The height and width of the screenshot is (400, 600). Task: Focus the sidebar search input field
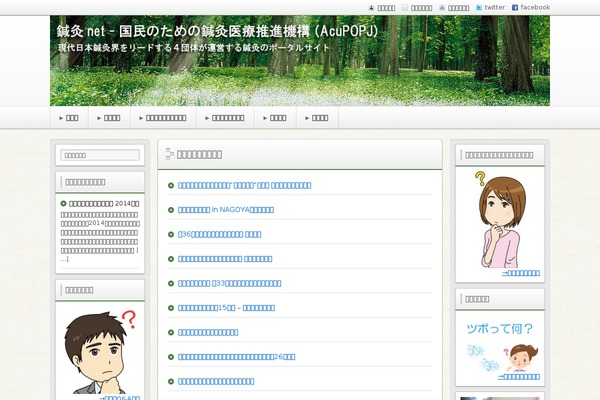[100, 155]
